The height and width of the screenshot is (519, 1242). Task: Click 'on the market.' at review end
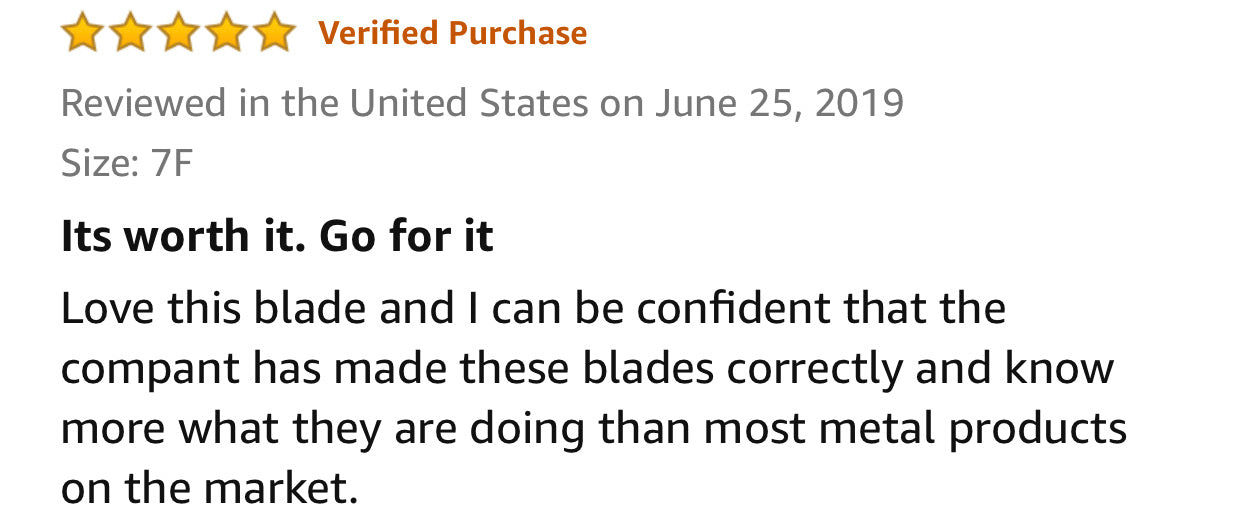point(209,489)
